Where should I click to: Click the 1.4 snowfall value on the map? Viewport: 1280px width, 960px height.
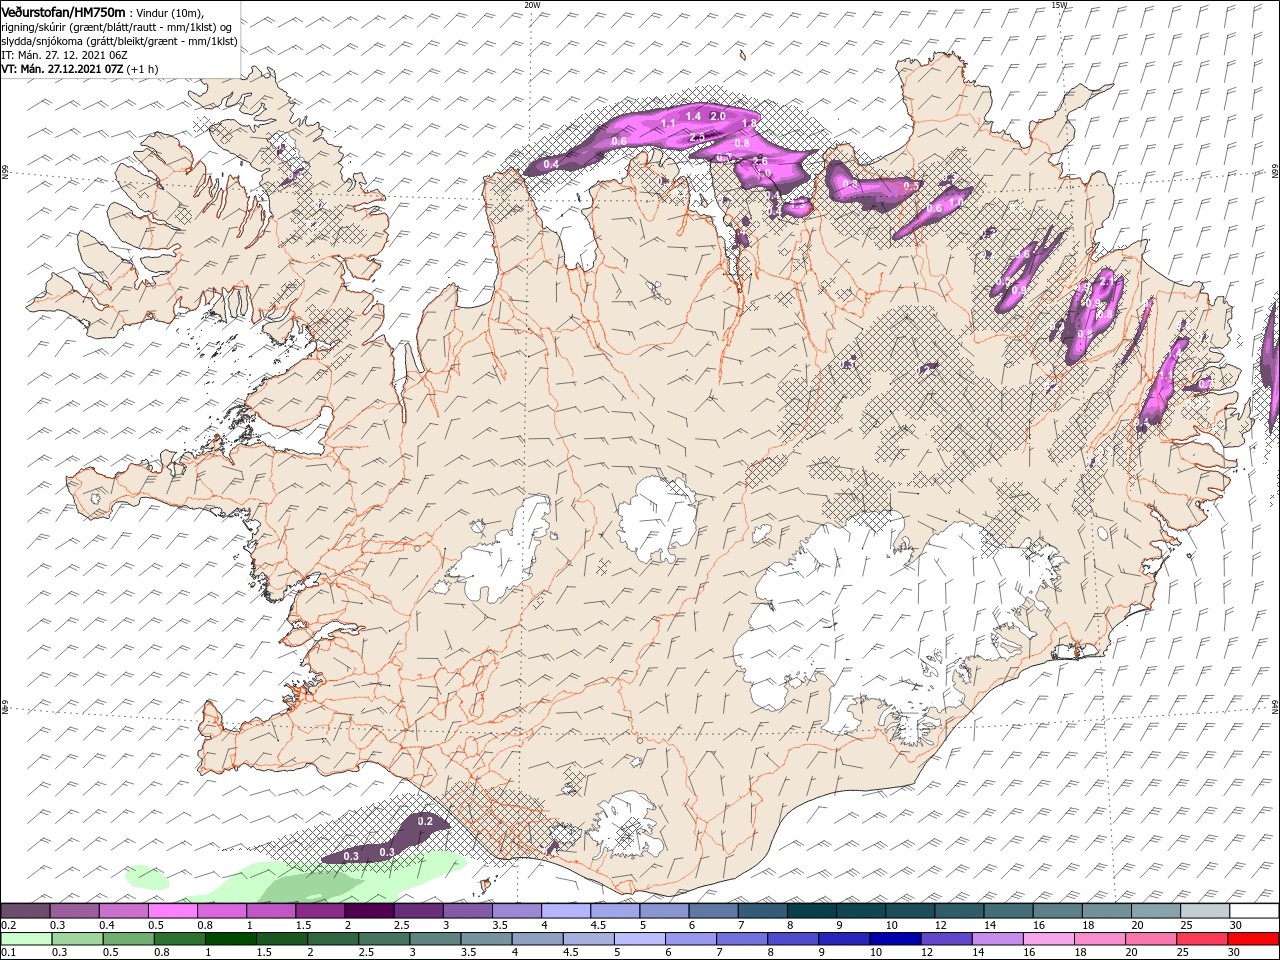[x=693, y=117]
